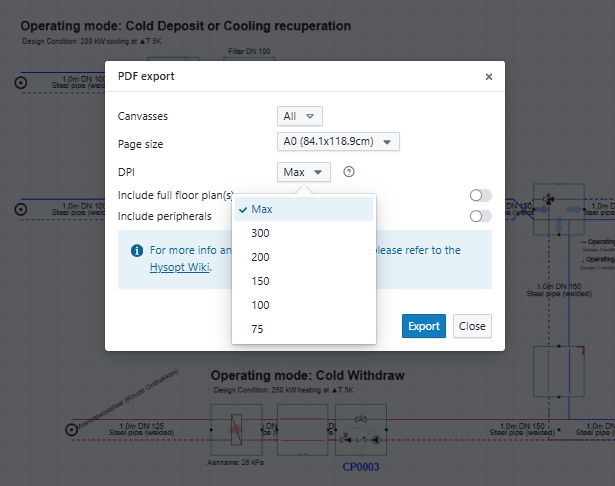Image resolution: width=615 pixels, height=486 pixels.
Task: Click the Export button
Action: point(423,326)
